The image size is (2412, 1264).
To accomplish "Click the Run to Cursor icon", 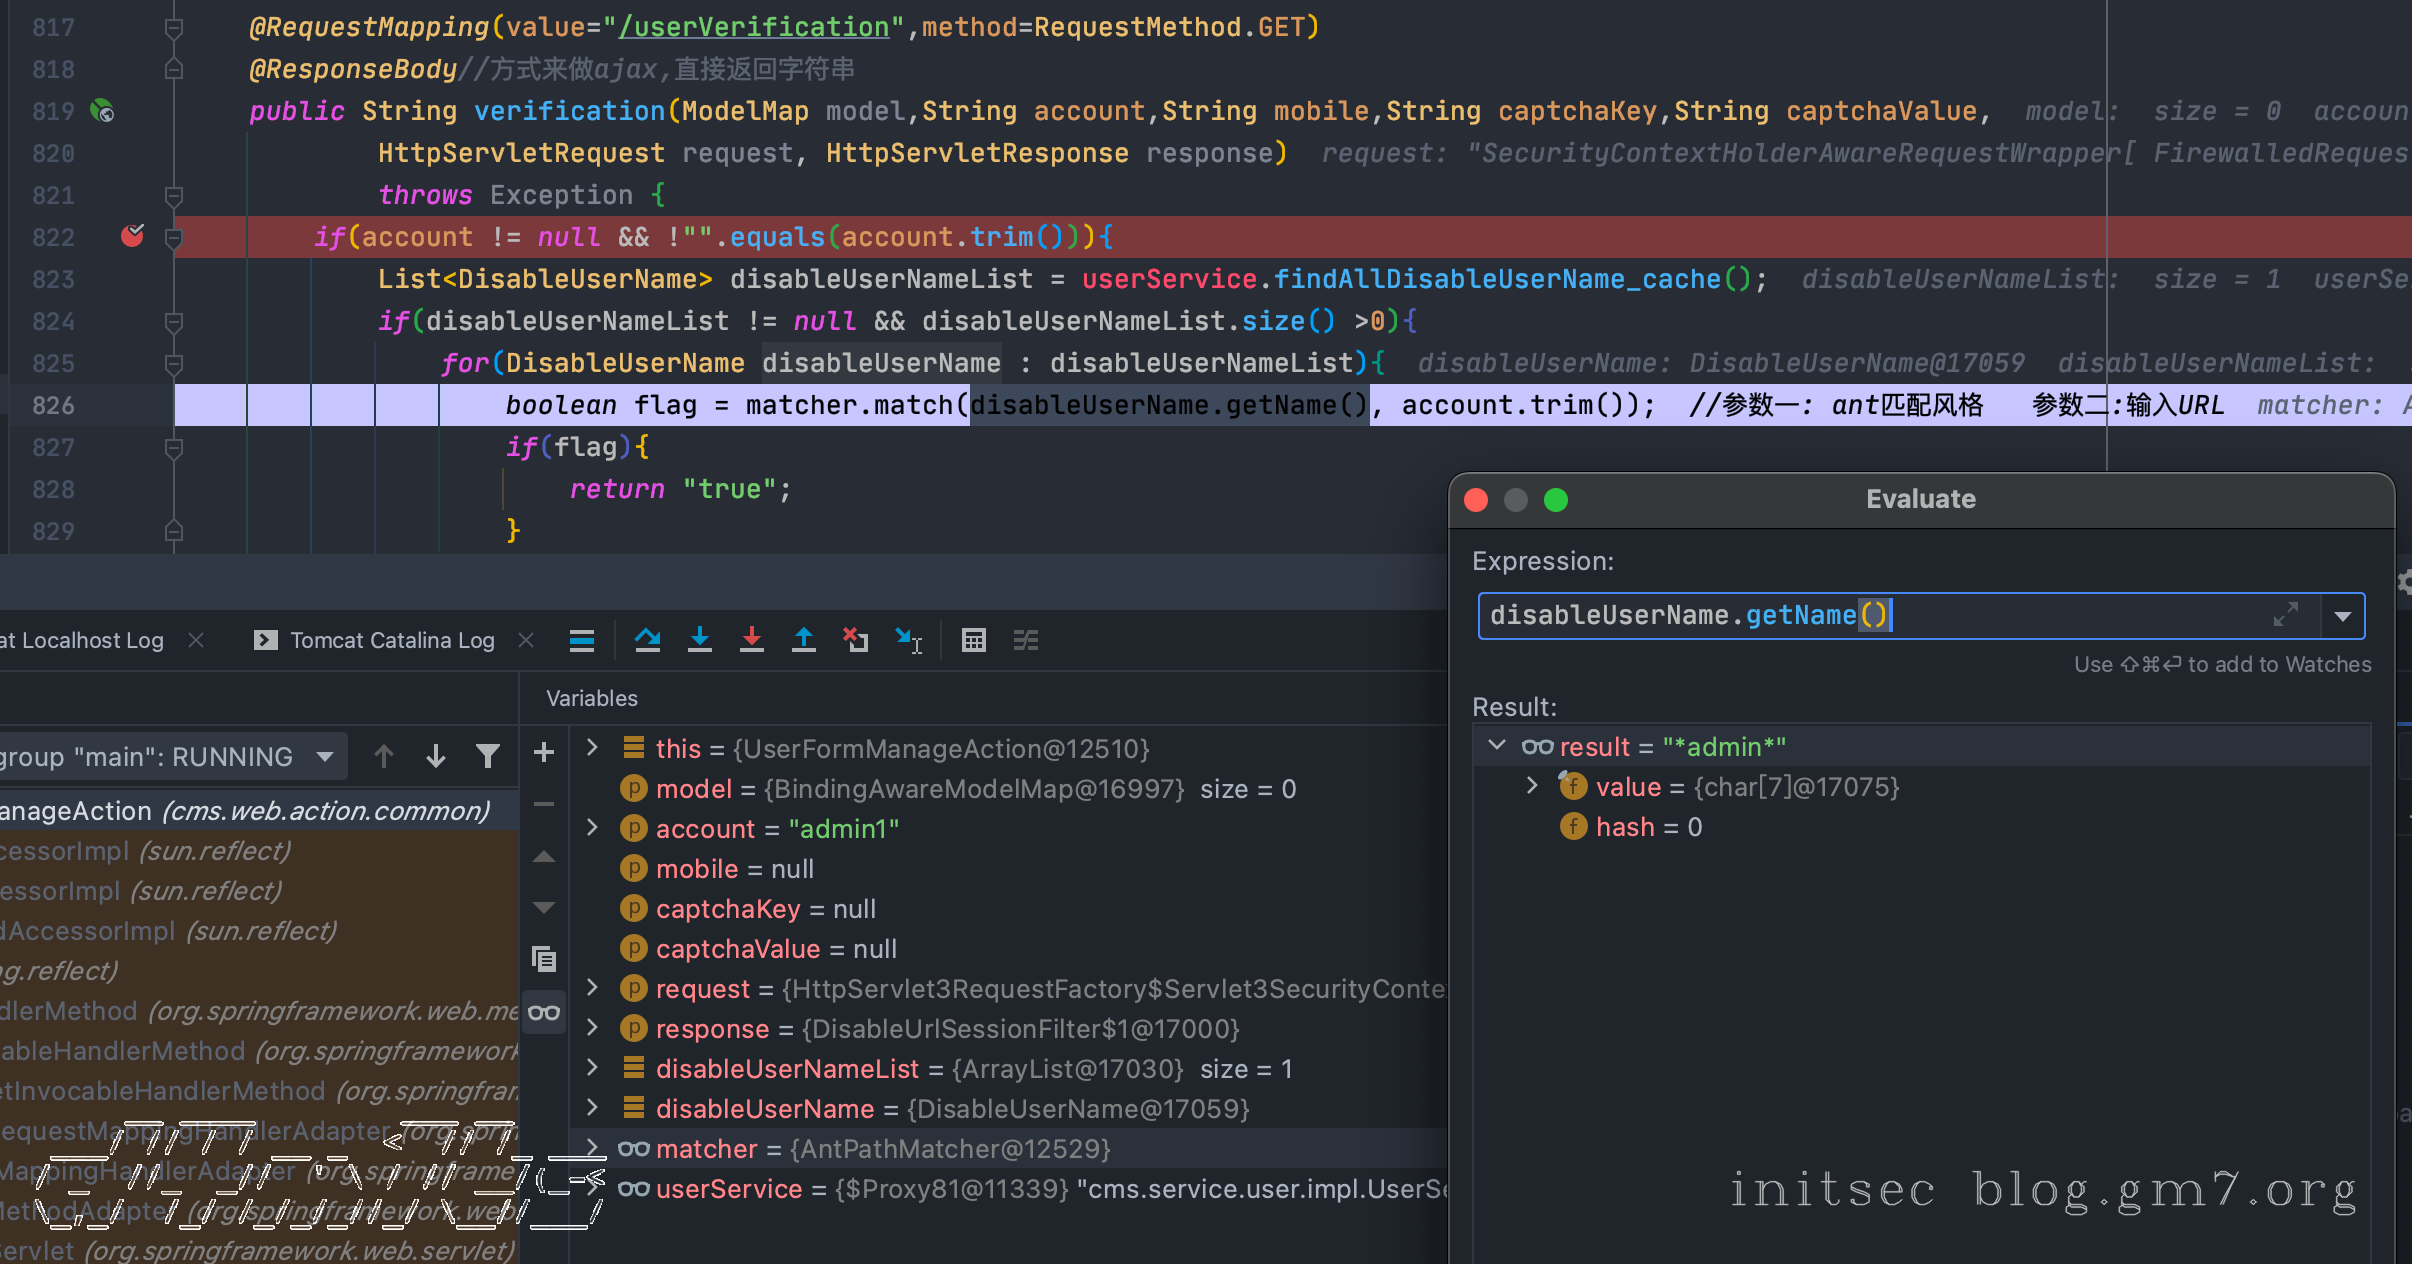I will coord(909,640).
